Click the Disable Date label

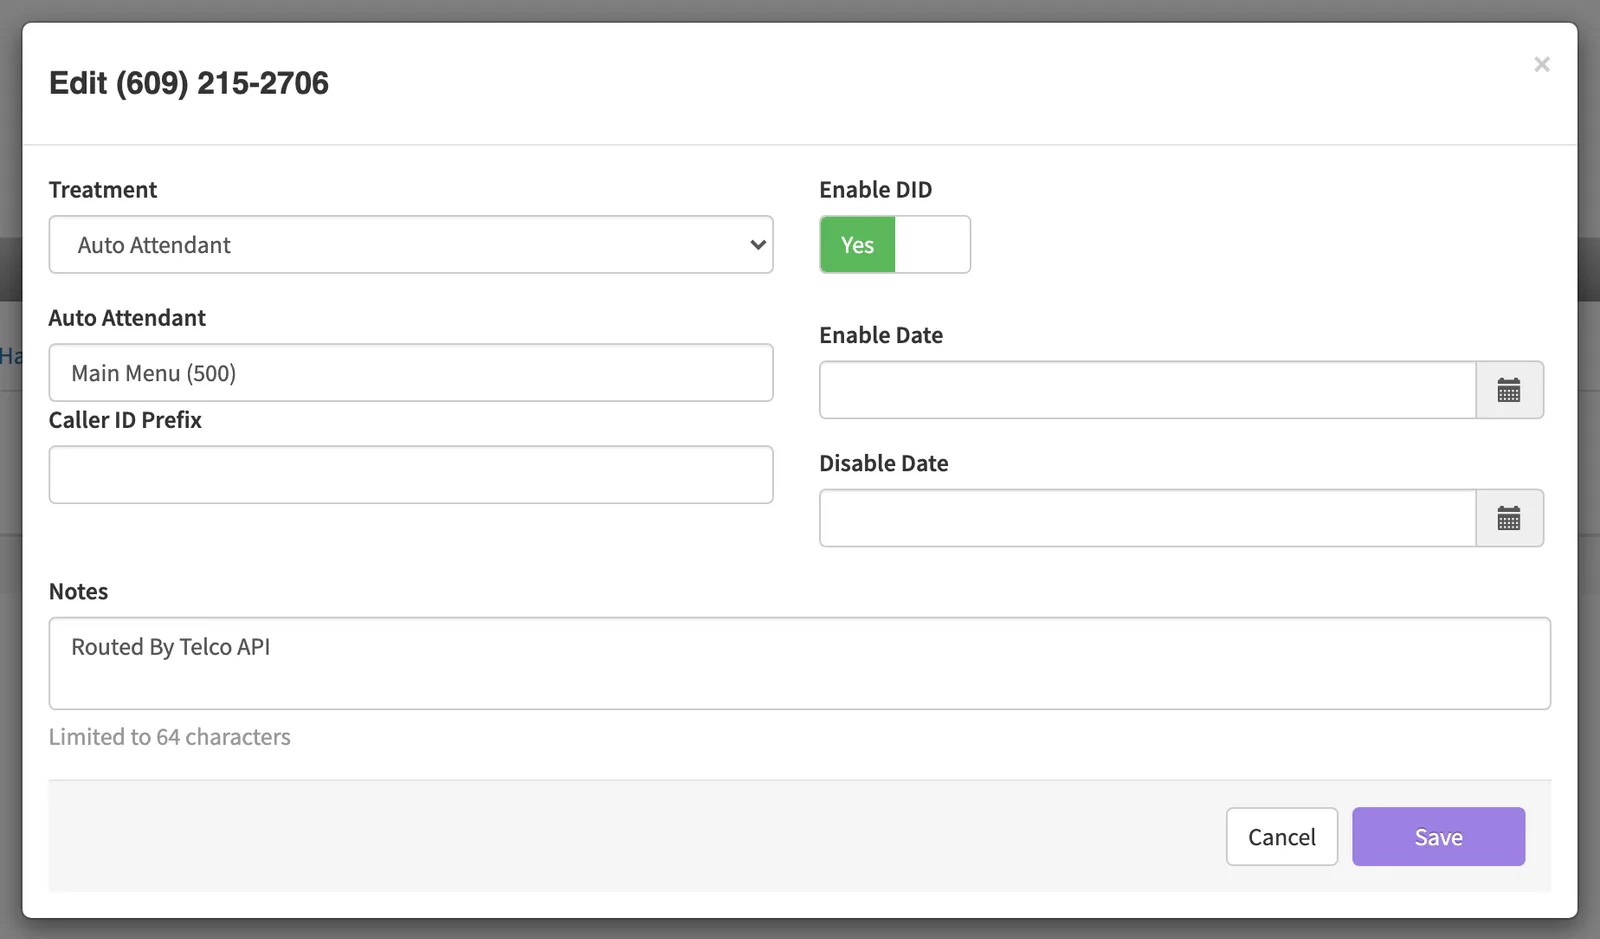[884, 464]
